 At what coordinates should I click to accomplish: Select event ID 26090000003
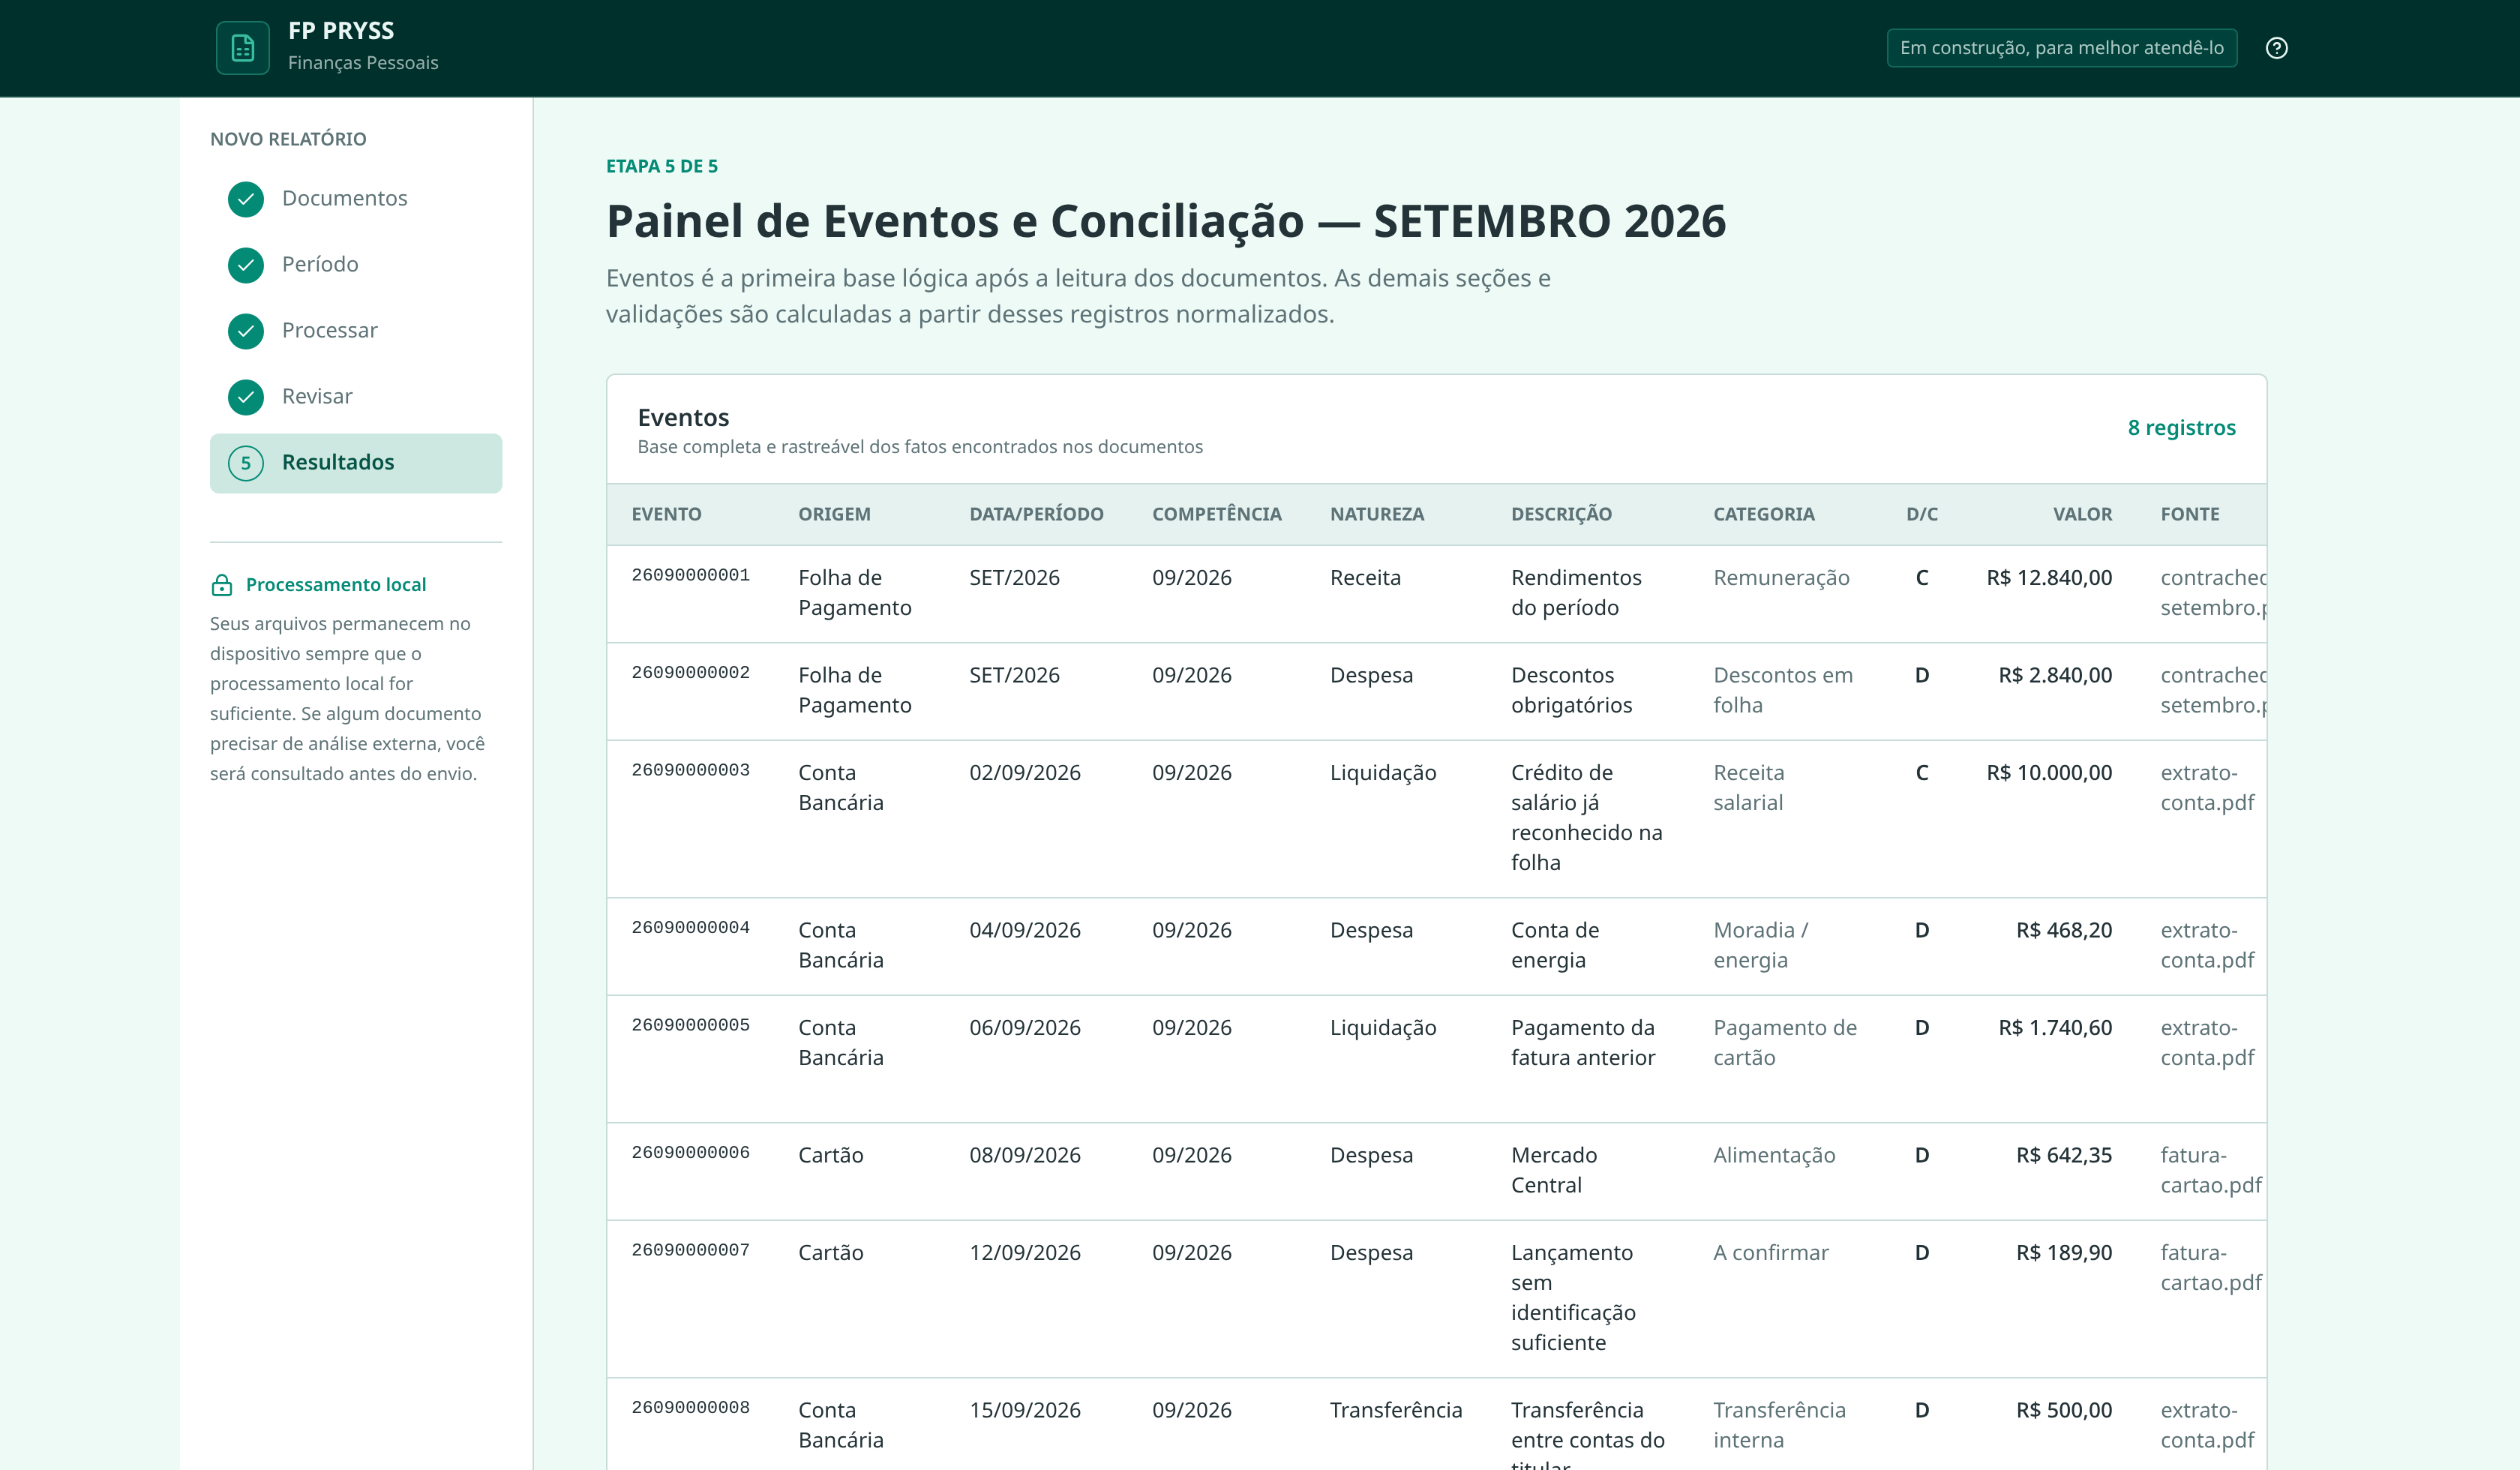click(690, 770)
